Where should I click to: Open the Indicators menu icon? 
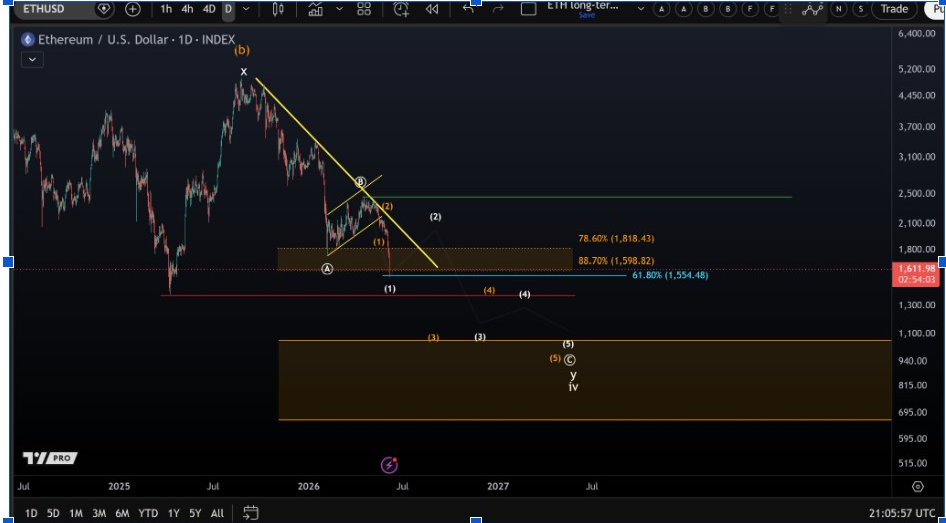(x=316, y=9)
